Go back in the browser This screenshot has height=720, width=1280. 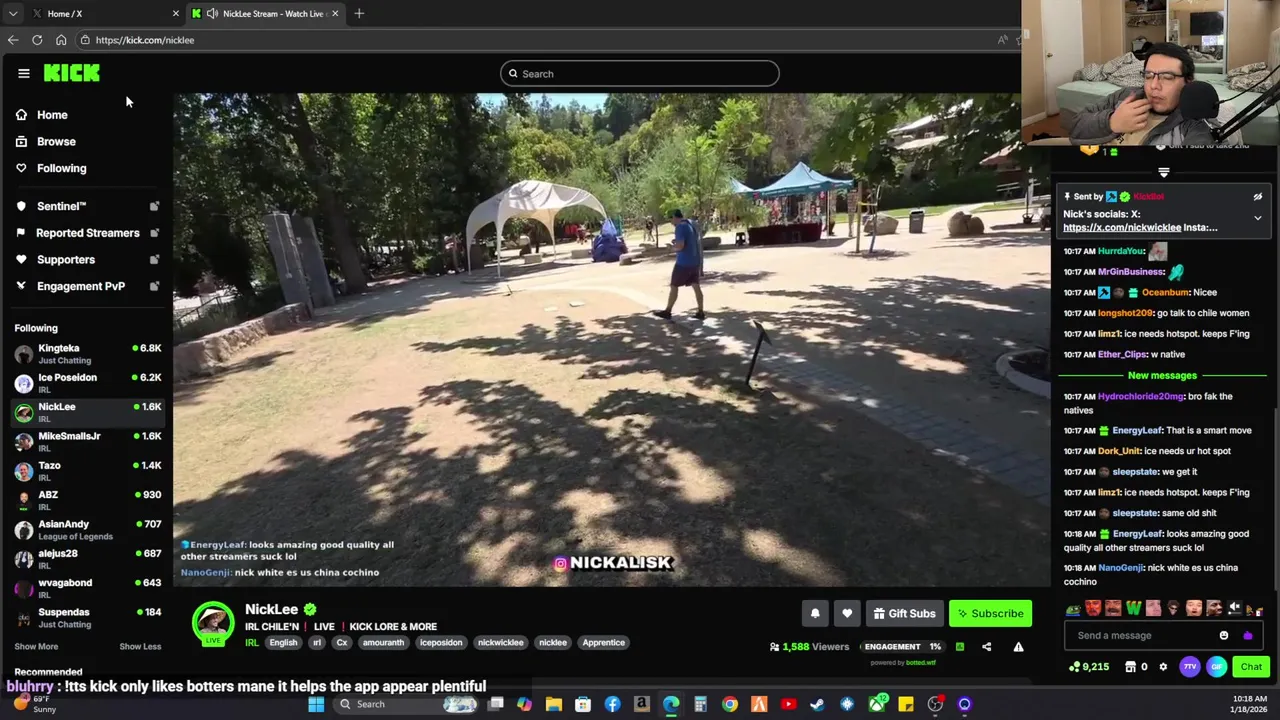[x=12, y=40]
